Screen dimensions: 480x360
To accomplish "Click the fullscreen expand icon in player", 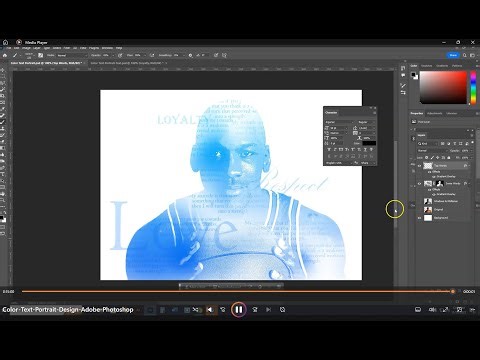I will (x=445, y=310).
